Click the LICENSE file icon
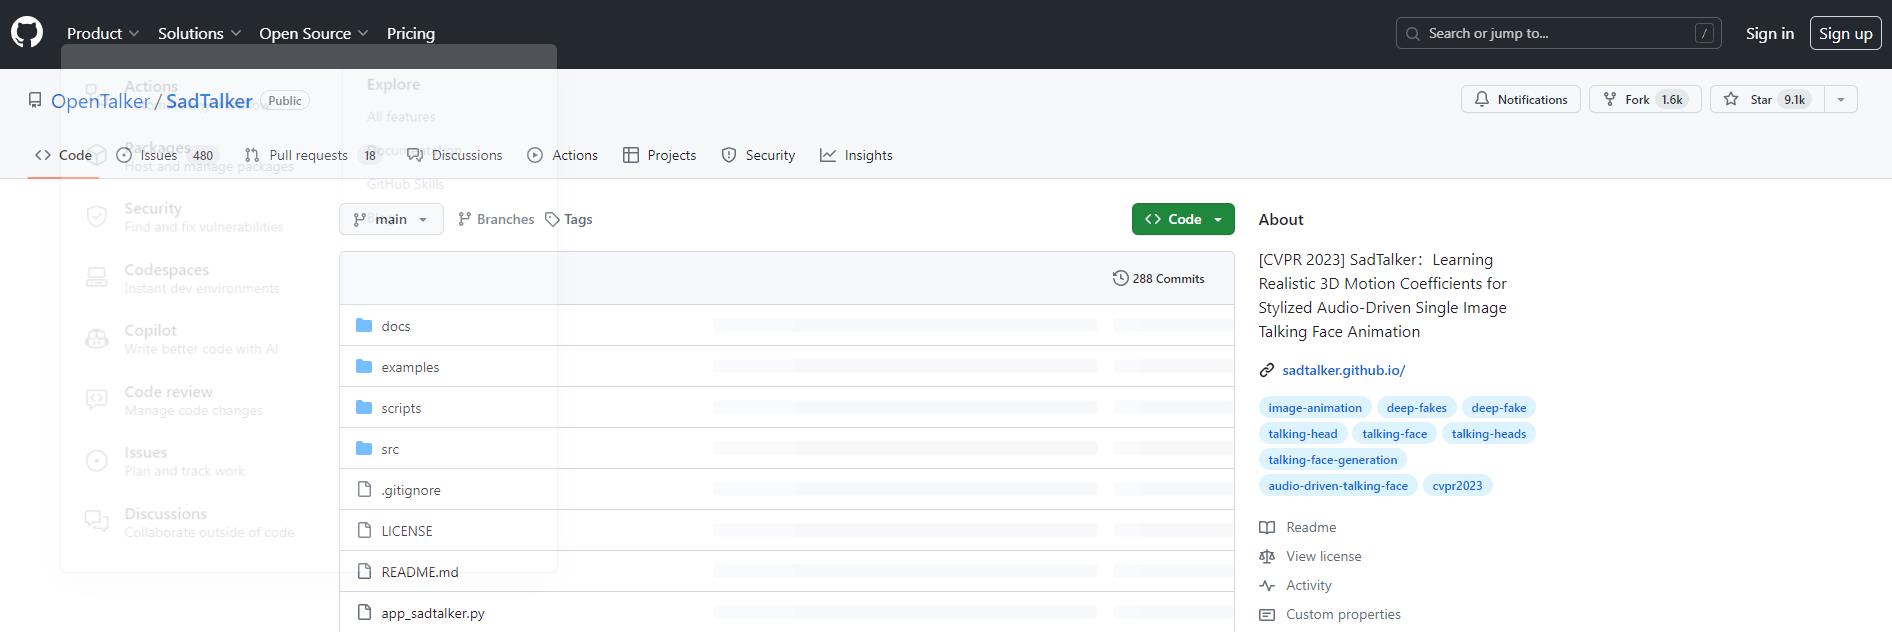Image resolution: width=1892 pixels, height=632 pixels. [364, 530]
